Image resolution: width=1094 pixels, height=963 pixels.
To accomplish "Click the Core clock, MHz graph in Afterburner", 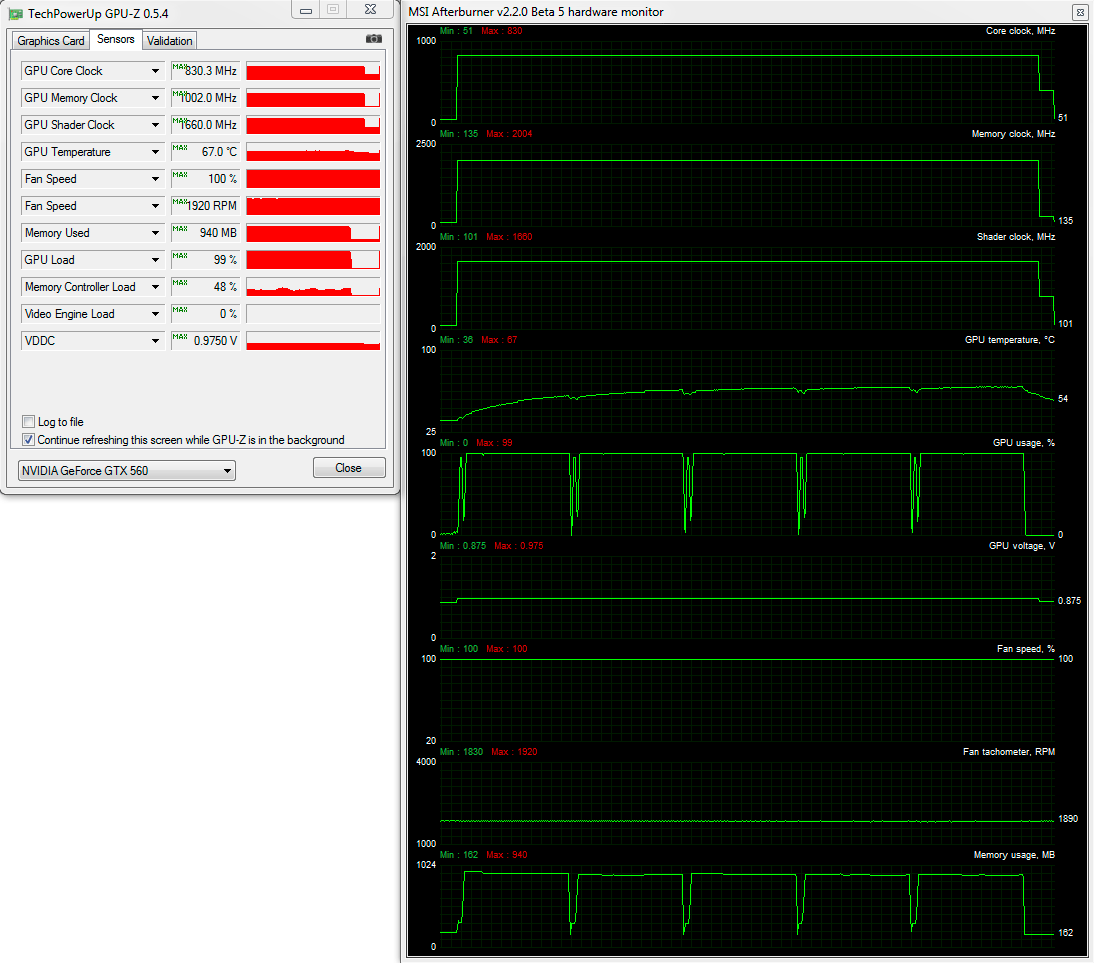I will (x=747, y=82).
